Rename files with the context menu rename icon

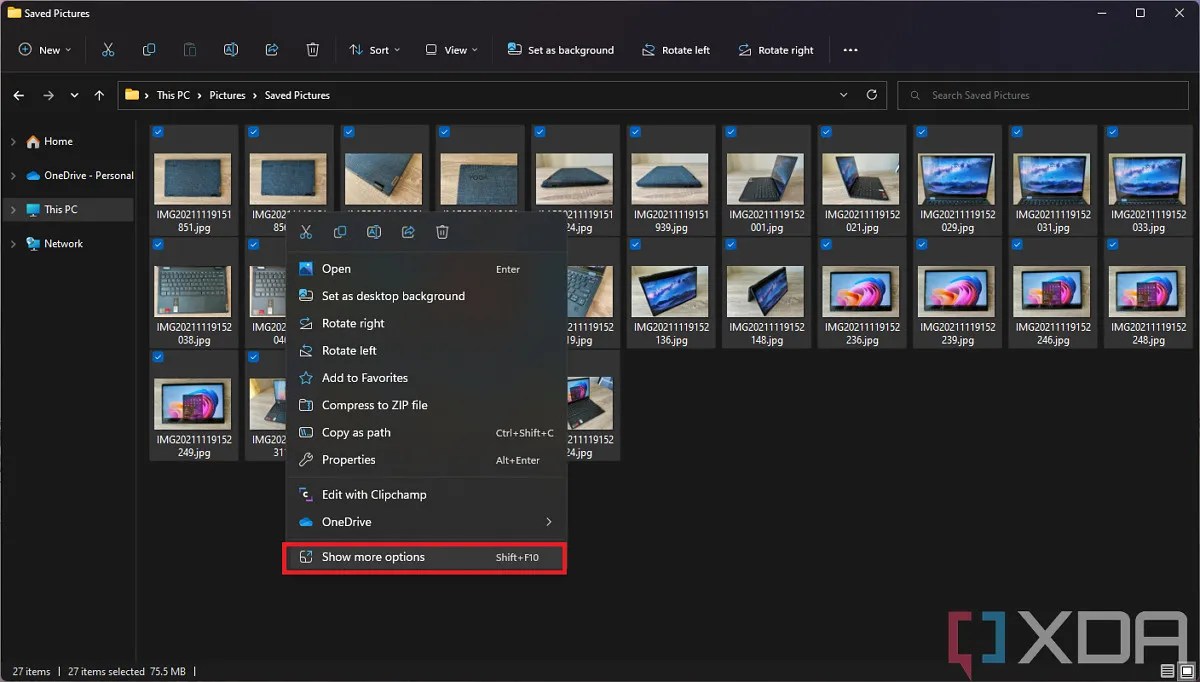click(x=373, y=232)
